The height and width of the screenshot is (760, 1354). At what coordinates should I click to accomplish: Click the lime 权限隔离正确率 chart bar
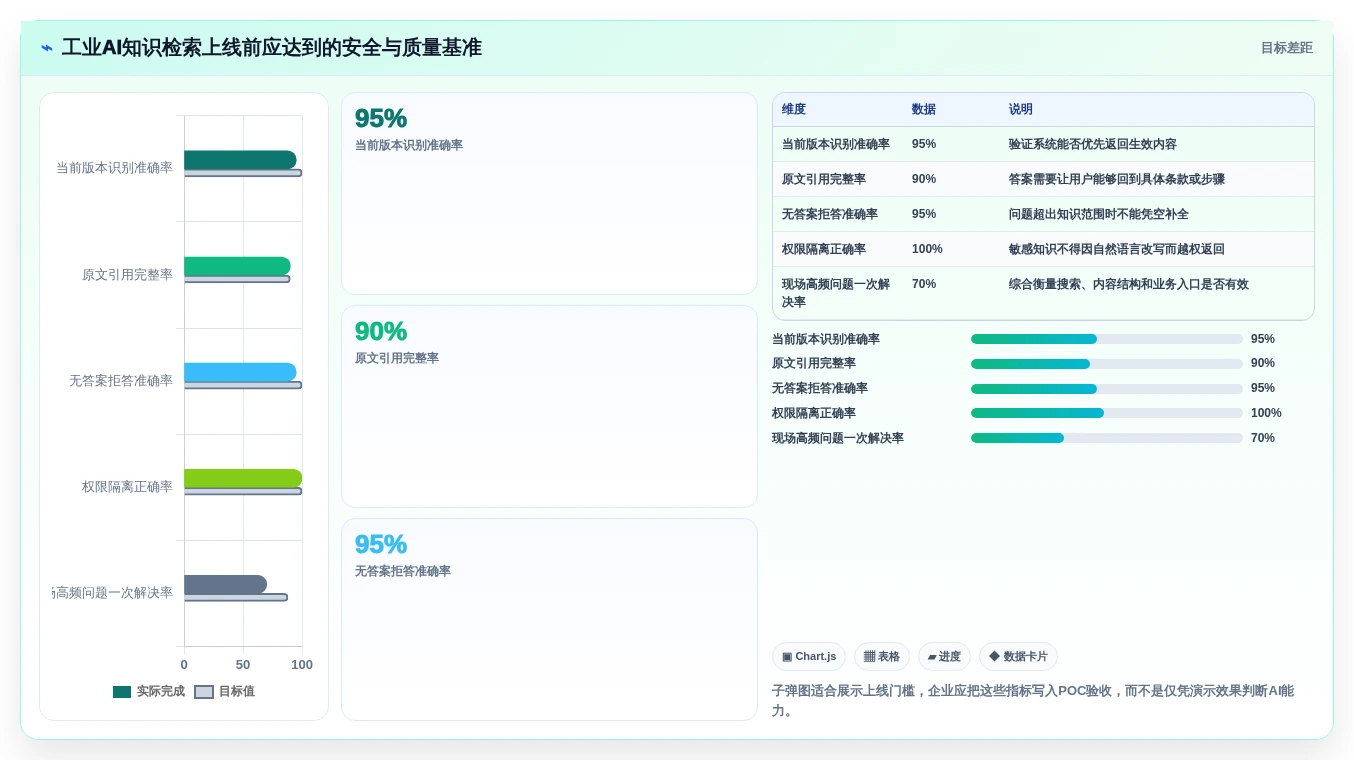click(243, 478)
